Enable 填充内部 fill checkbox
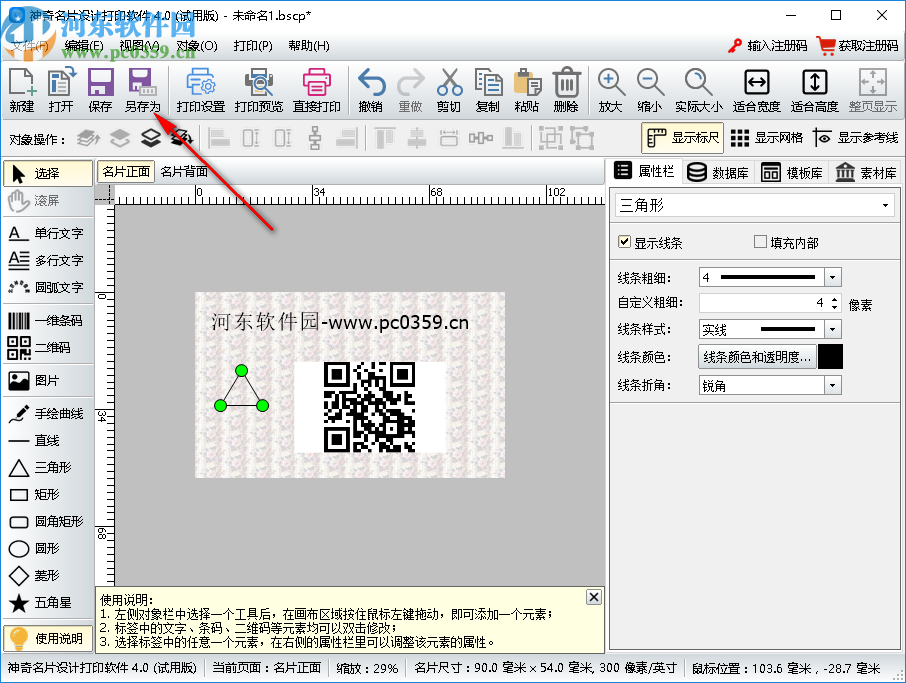The width and height of the screenshot is (906, 683). click(760, 242)
